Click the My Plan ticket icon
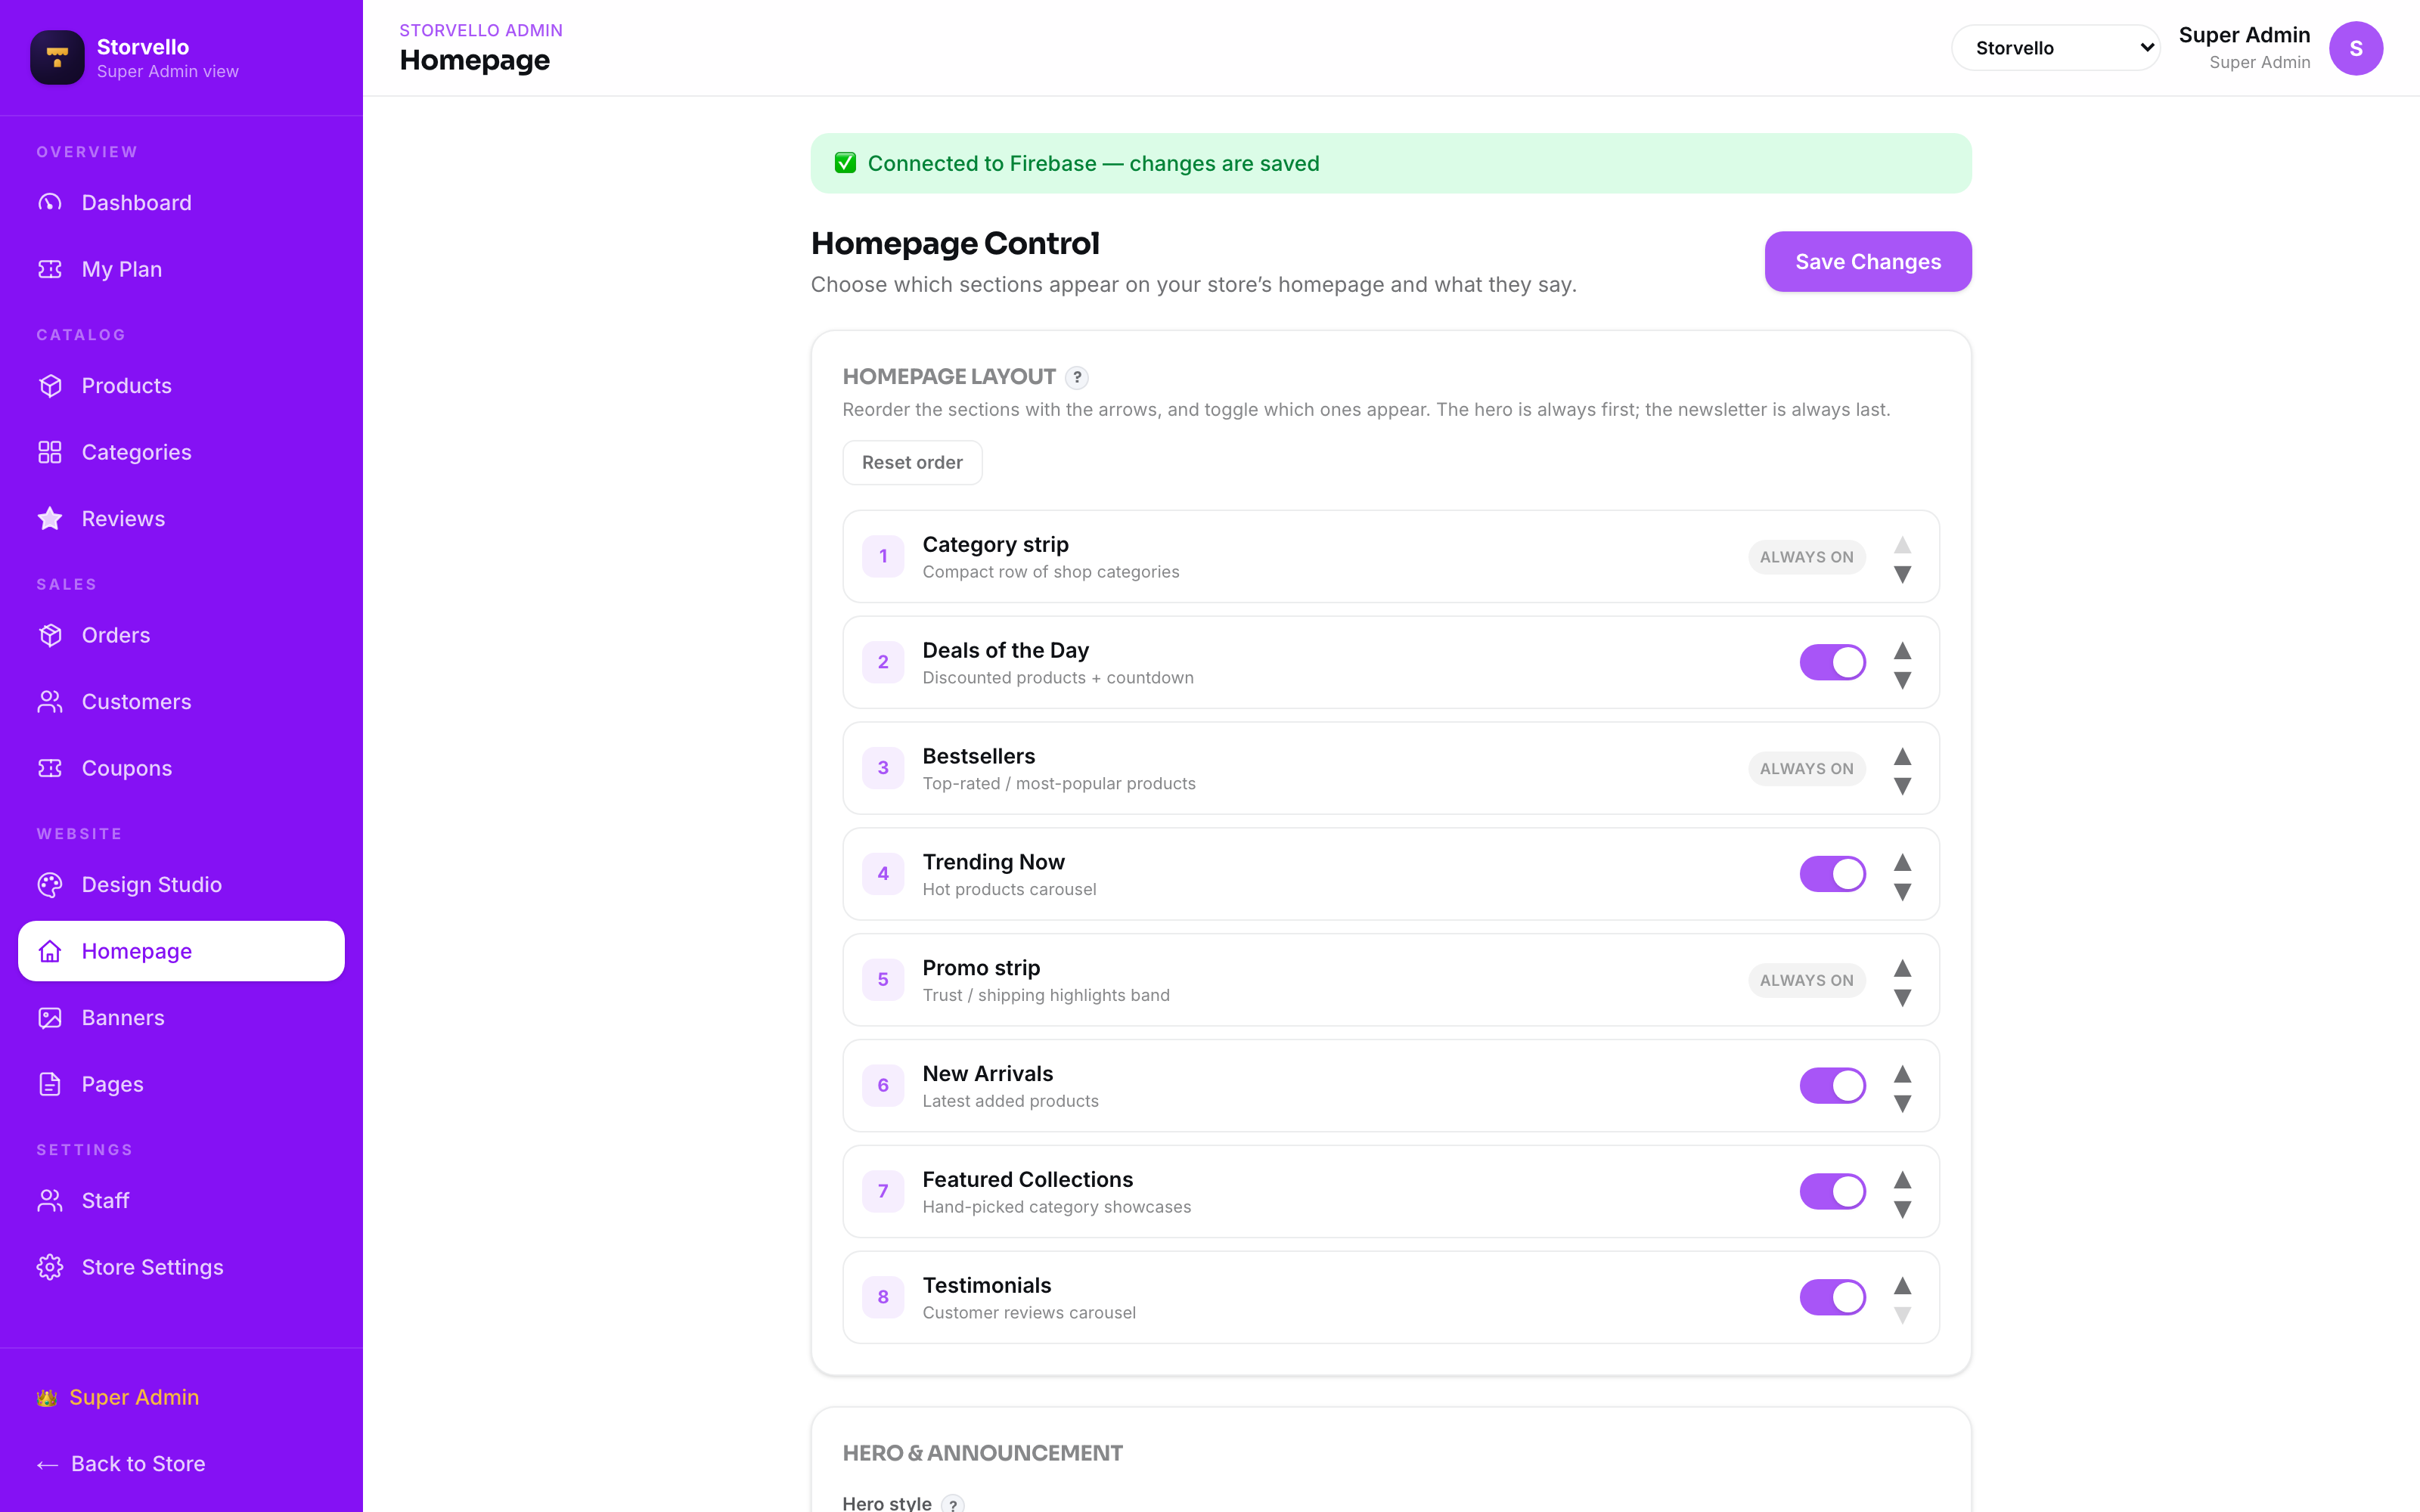Viewport: 2420px width, 1512px height. tap(50, 269)
